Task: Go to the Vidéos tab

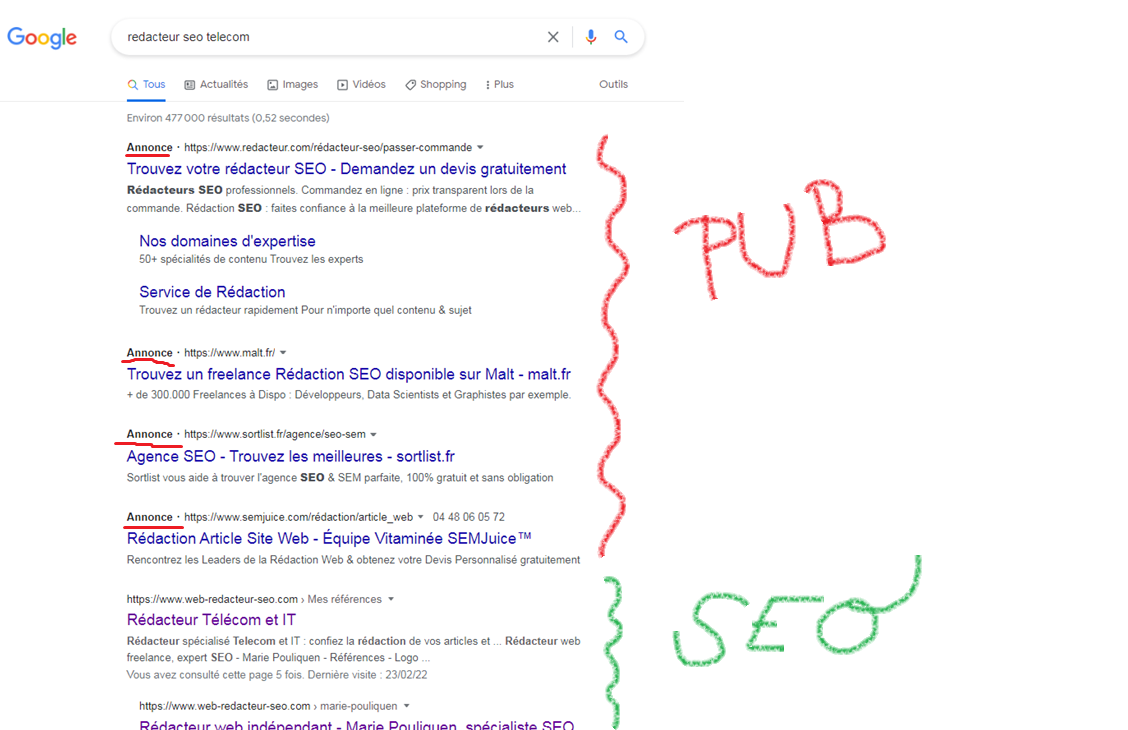Action: (362, 84)
